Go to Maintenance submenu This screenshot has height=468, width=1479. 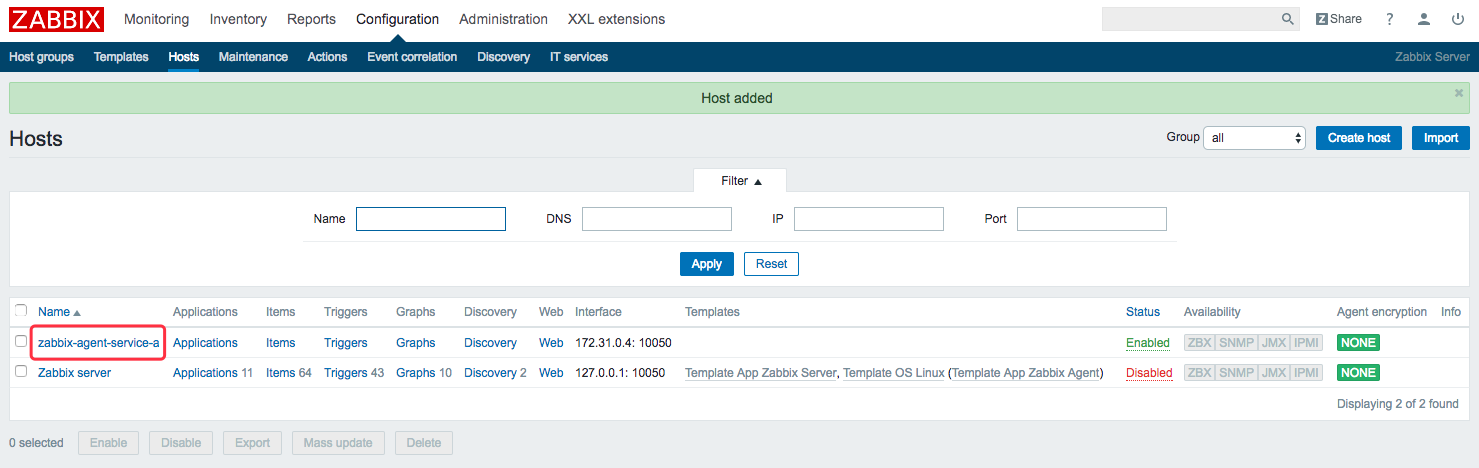tap(253, 57)
